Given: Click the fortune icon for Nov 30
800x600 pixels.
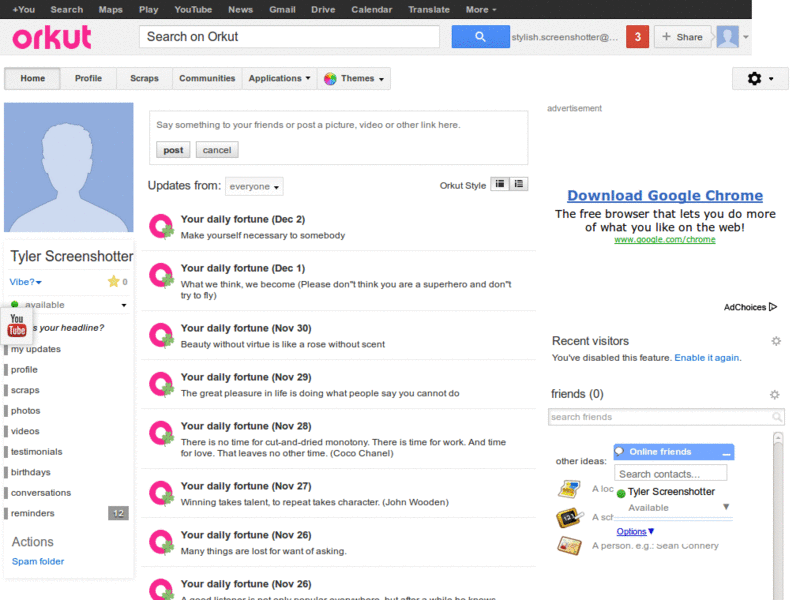Looking at the screenshot, I should coord(161,336).
